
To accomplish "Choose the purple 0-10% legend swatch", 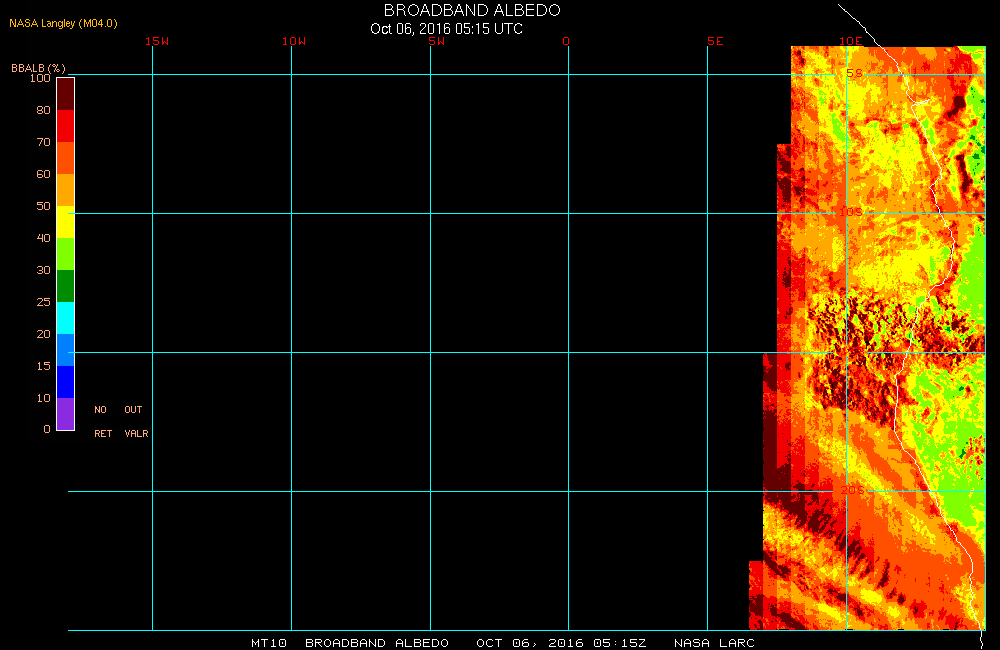I will pyautogui.click(x=65, y=414).
